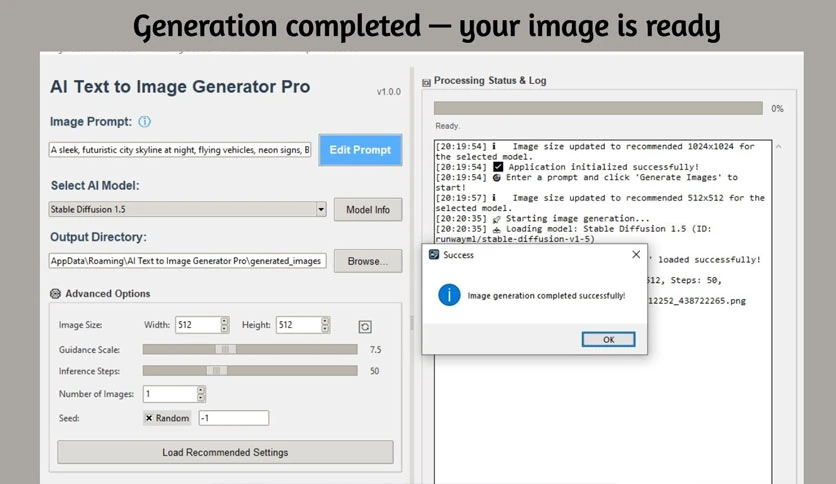This screenshot has width=836, height=484.
Task: Click the v1.0.0 version label
Action: click(389, 92)
